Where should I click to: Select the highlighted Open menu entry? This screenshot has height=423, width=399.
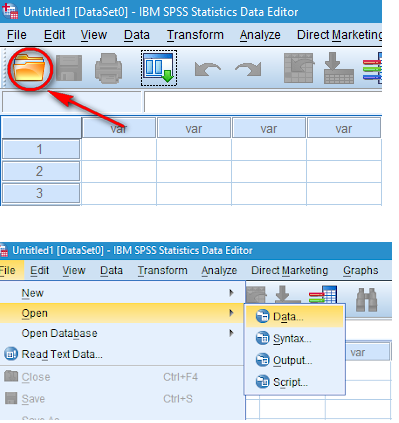coord(122,313)
